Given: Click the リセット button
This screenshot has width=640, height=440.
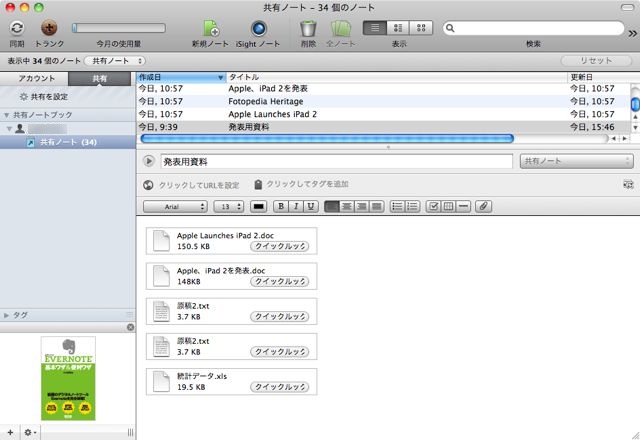Looking at the screenshot, I should [x=596, y=61].
